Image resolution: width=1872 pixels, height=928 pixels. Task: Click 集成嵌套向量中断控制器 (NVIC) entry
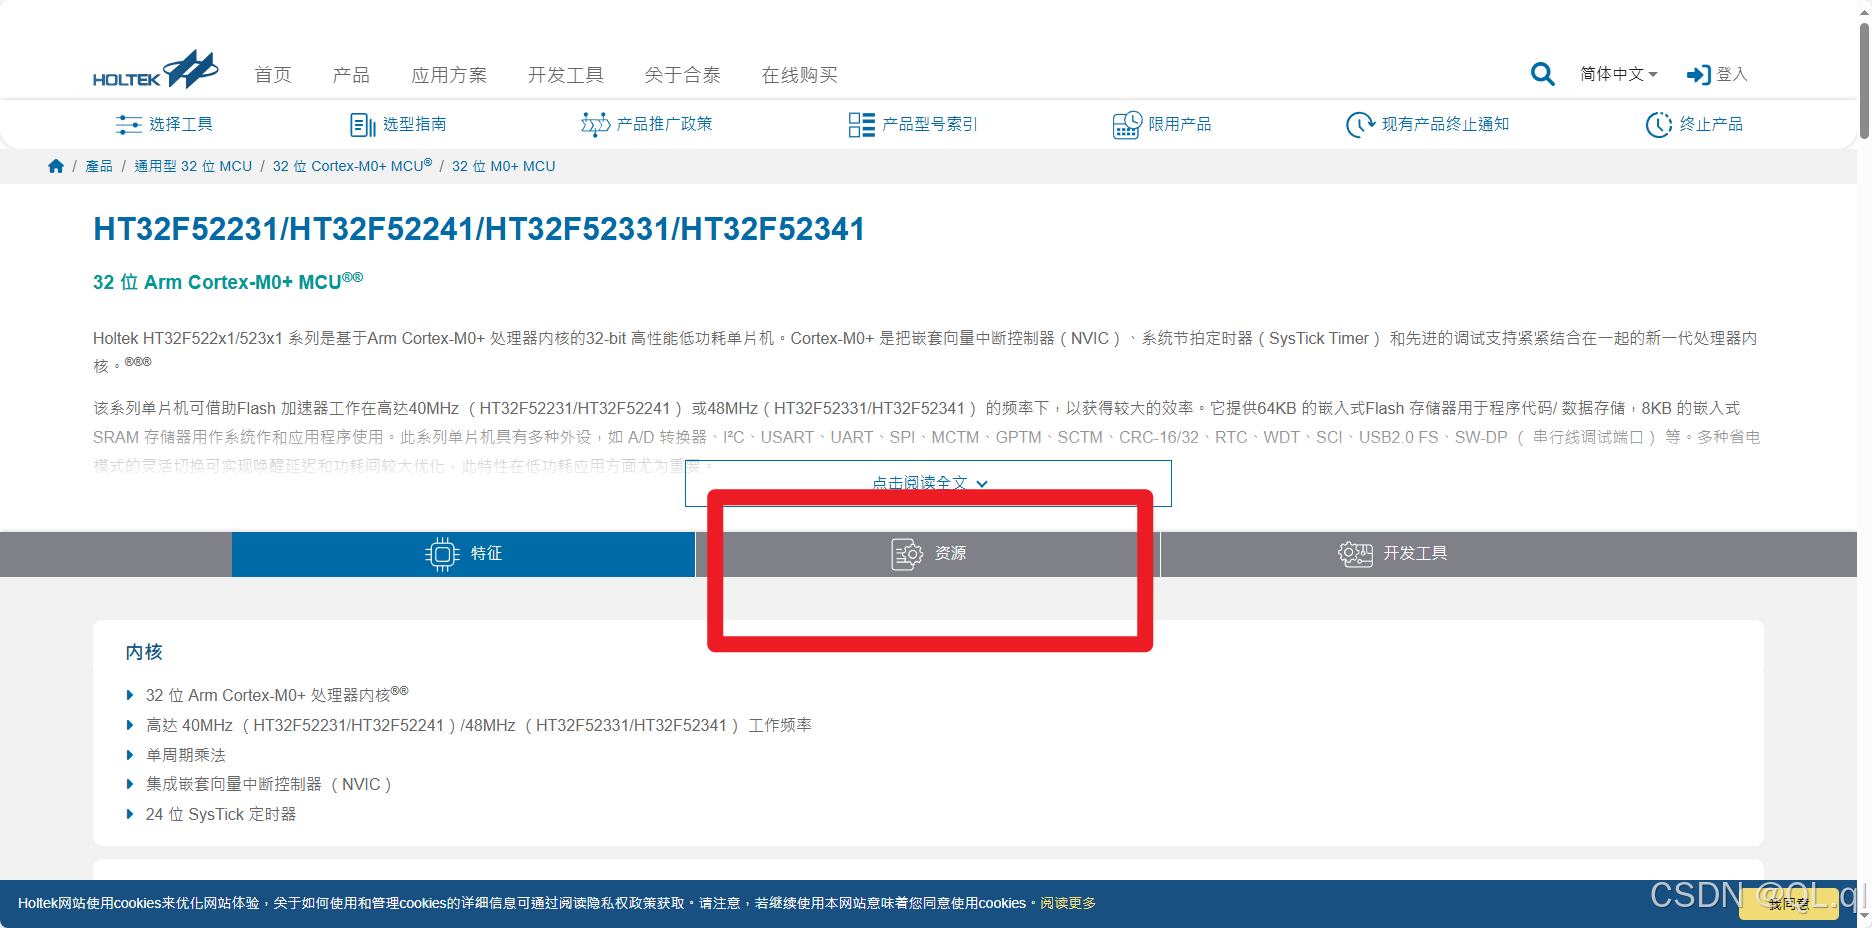tap(269, 784)
